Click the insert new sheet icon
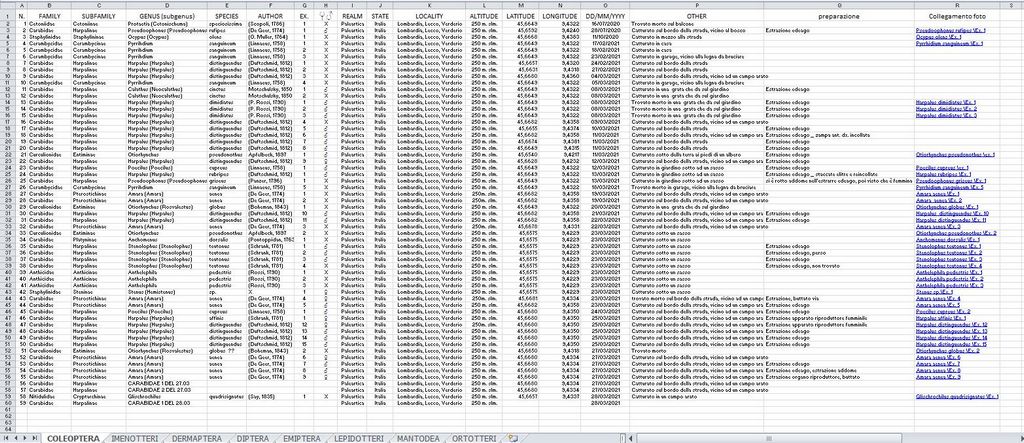This screenshot has width=1024, height=443. (x=511, y=438)
